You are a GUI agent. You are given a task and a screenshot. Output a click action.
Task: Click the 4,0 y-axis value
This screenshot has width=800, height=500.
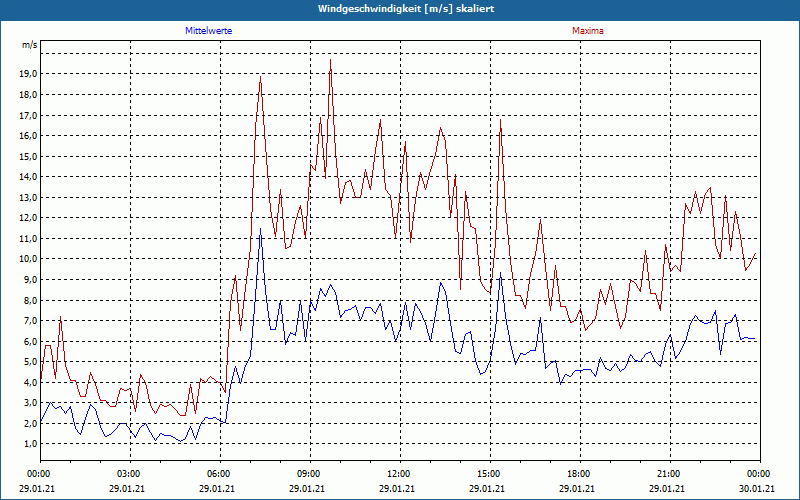30,383
